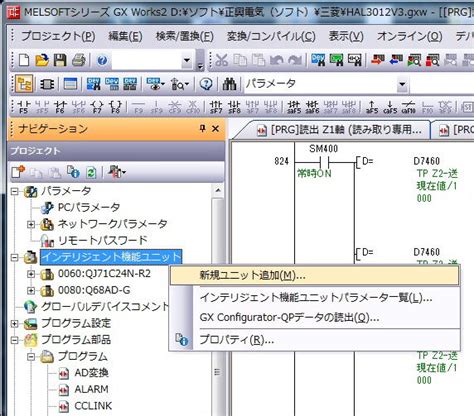Insert rising pulse sF7 ladder icon
474x416 pixels.
(216, 107)
